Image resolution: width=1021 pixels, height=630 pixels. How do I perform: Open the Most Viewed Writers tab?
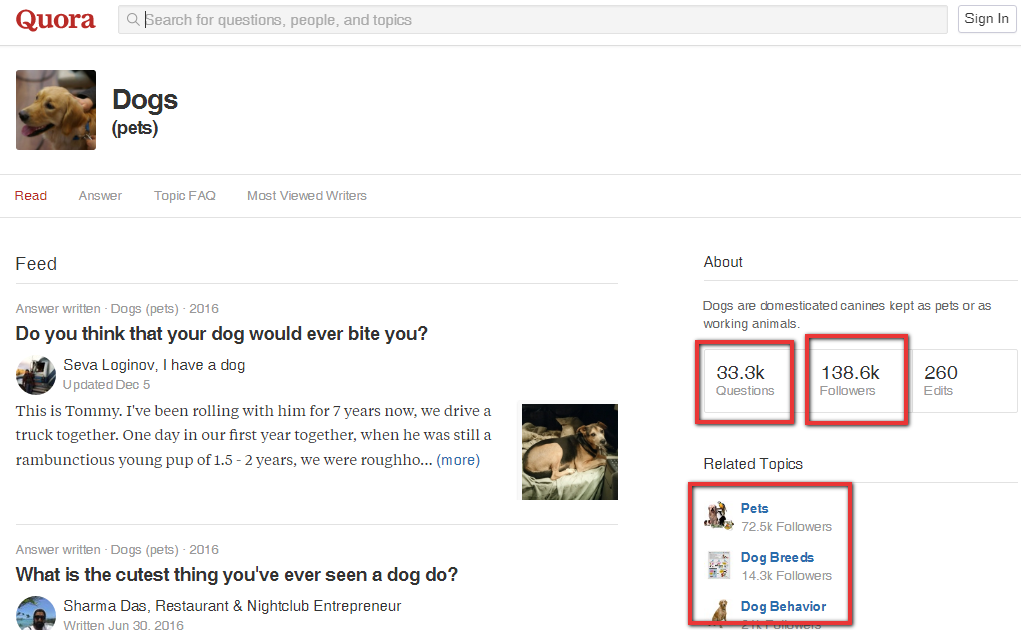[307, 196]
